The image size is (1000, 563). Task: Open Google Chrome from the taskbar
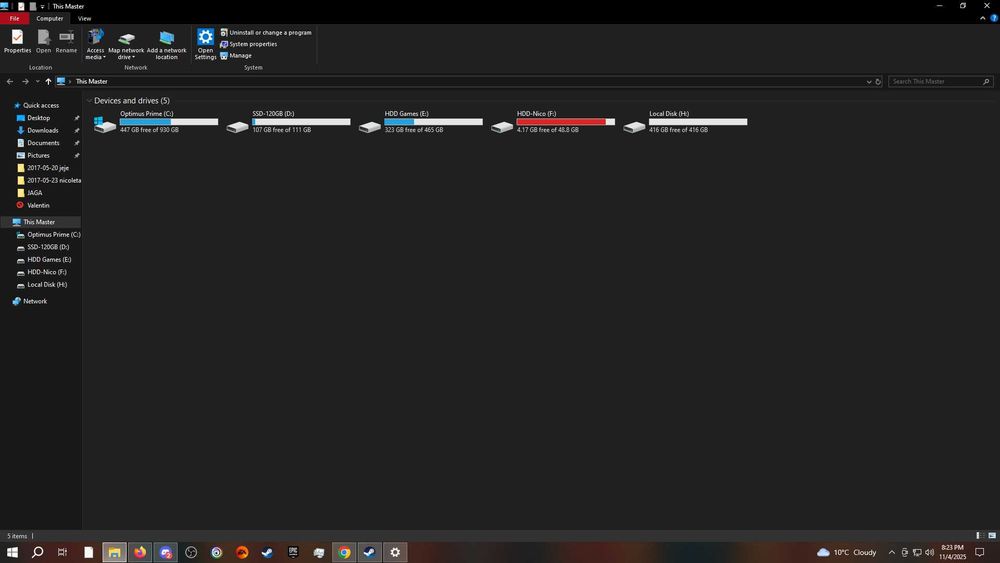[344, 552]
